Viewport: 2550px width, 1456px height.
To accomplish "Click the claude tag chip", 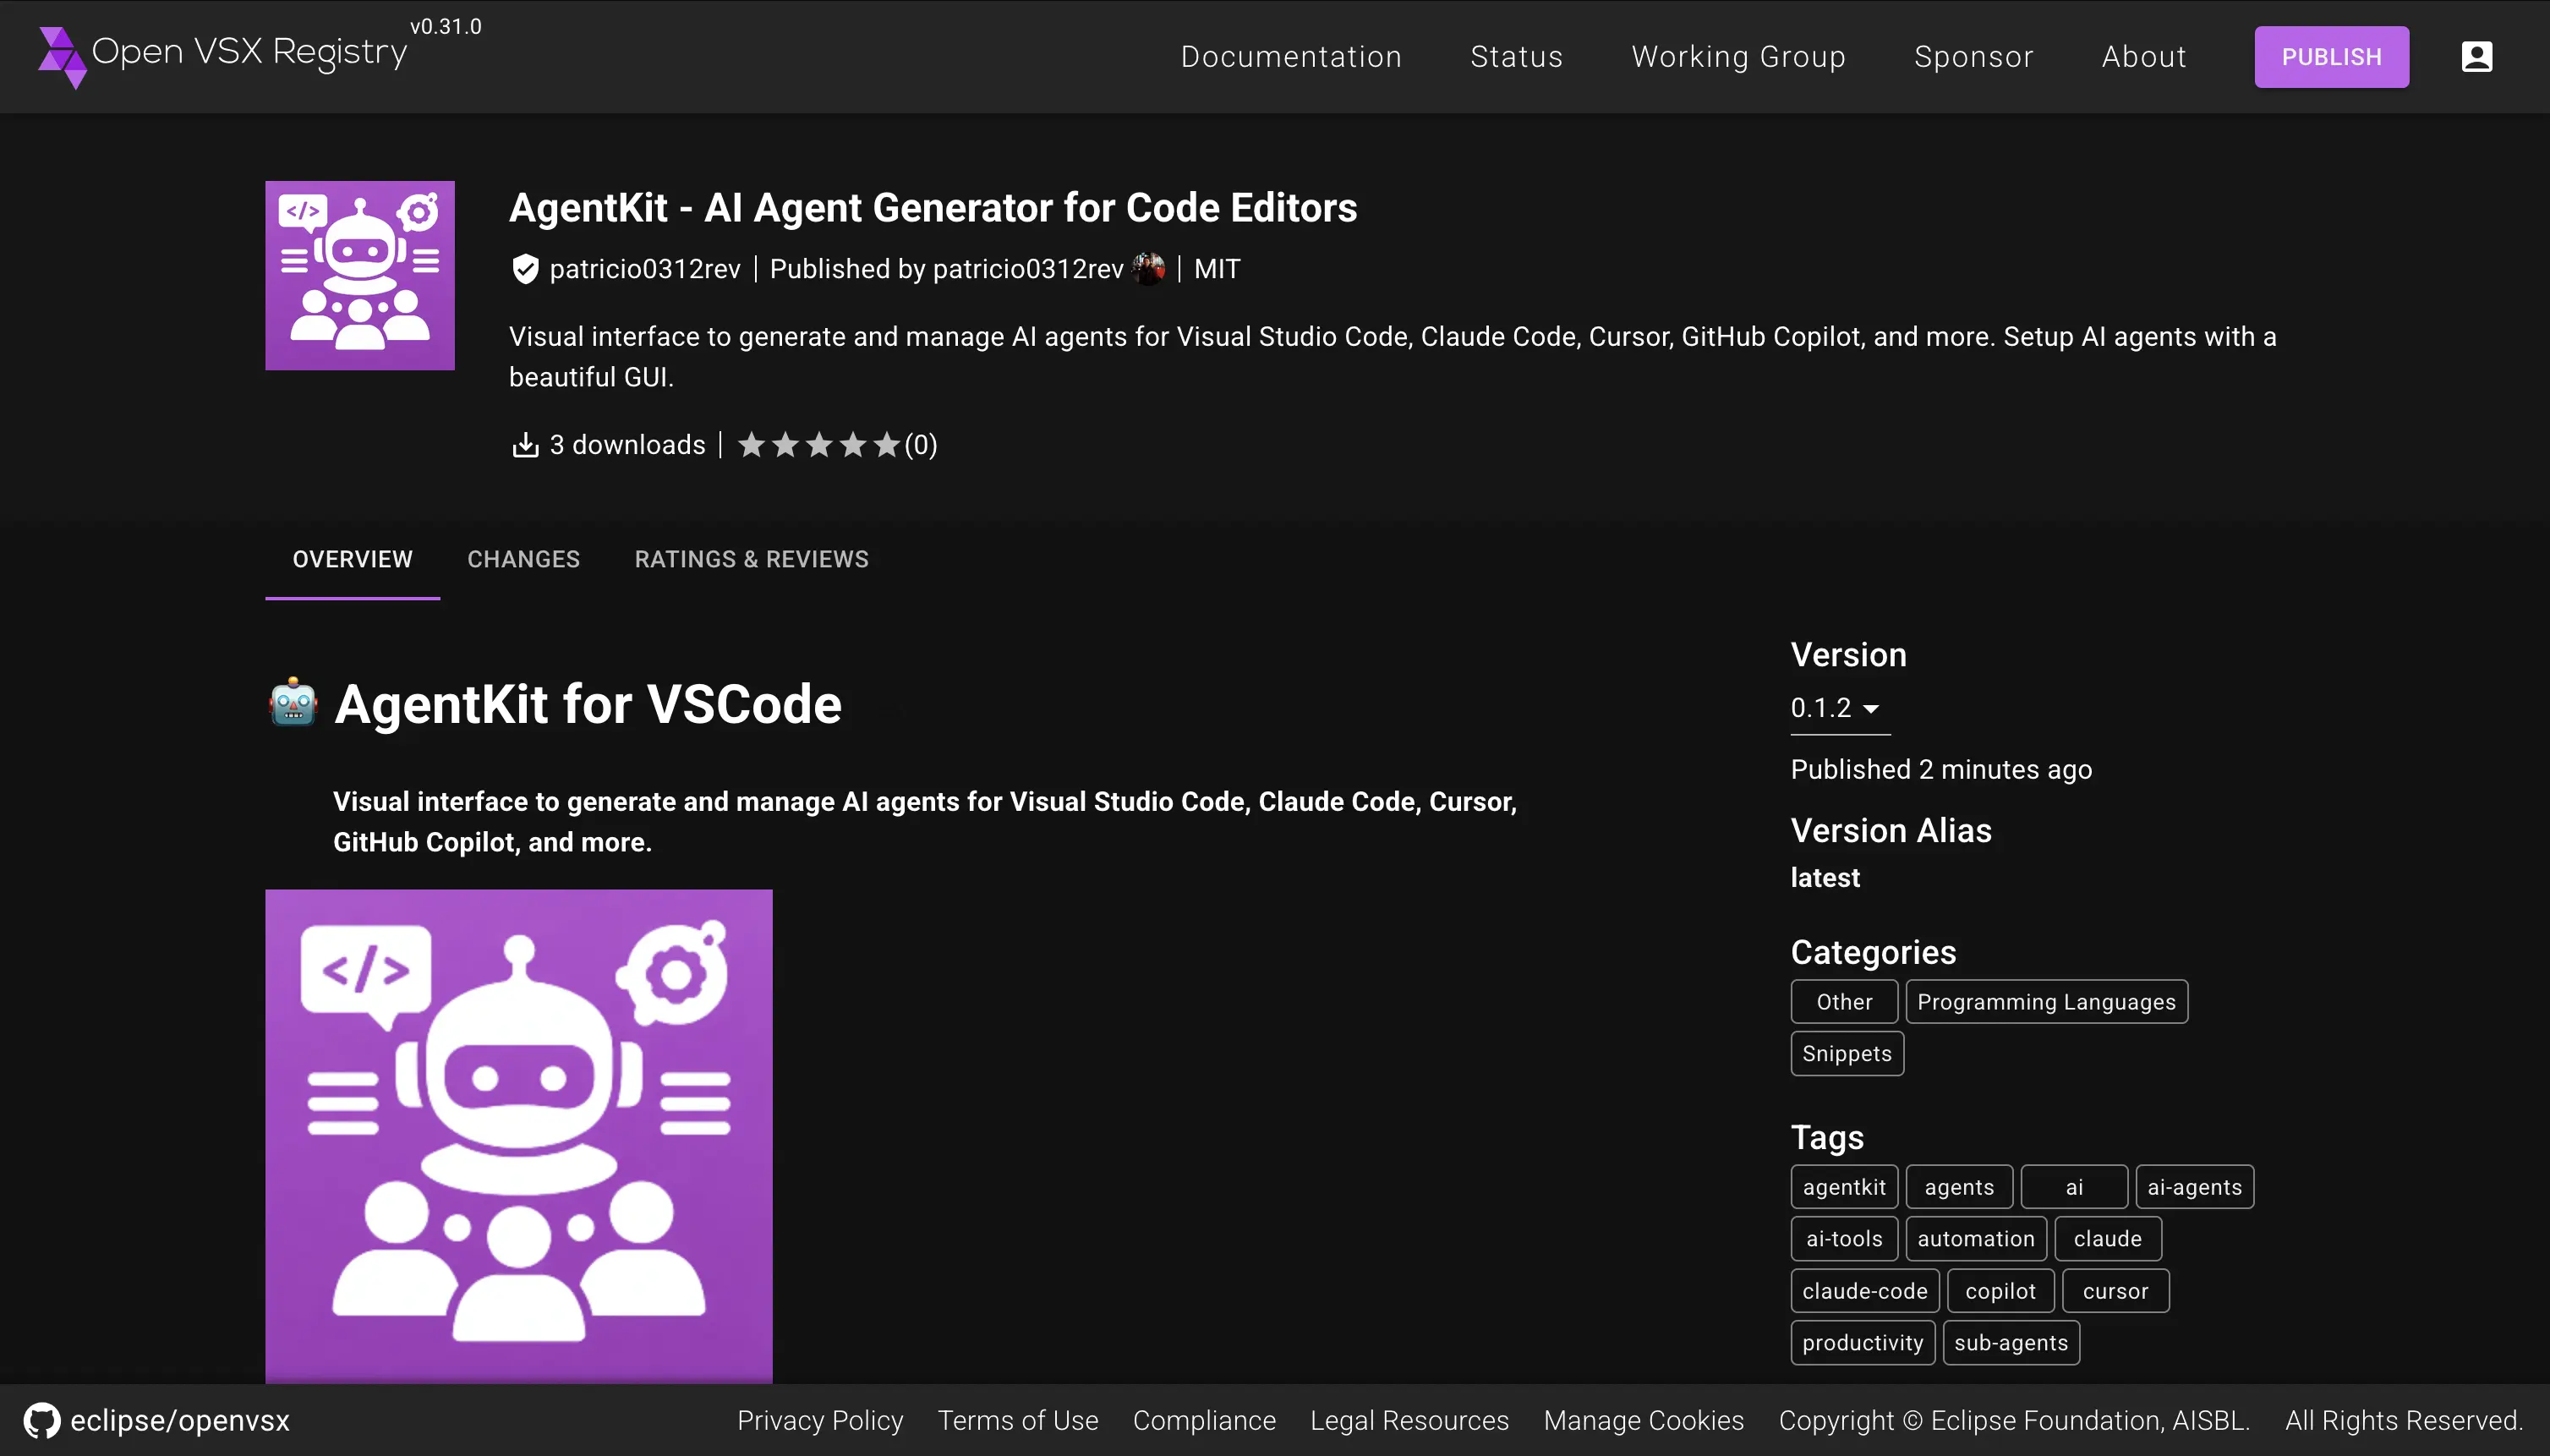I will point(2108,1239).
